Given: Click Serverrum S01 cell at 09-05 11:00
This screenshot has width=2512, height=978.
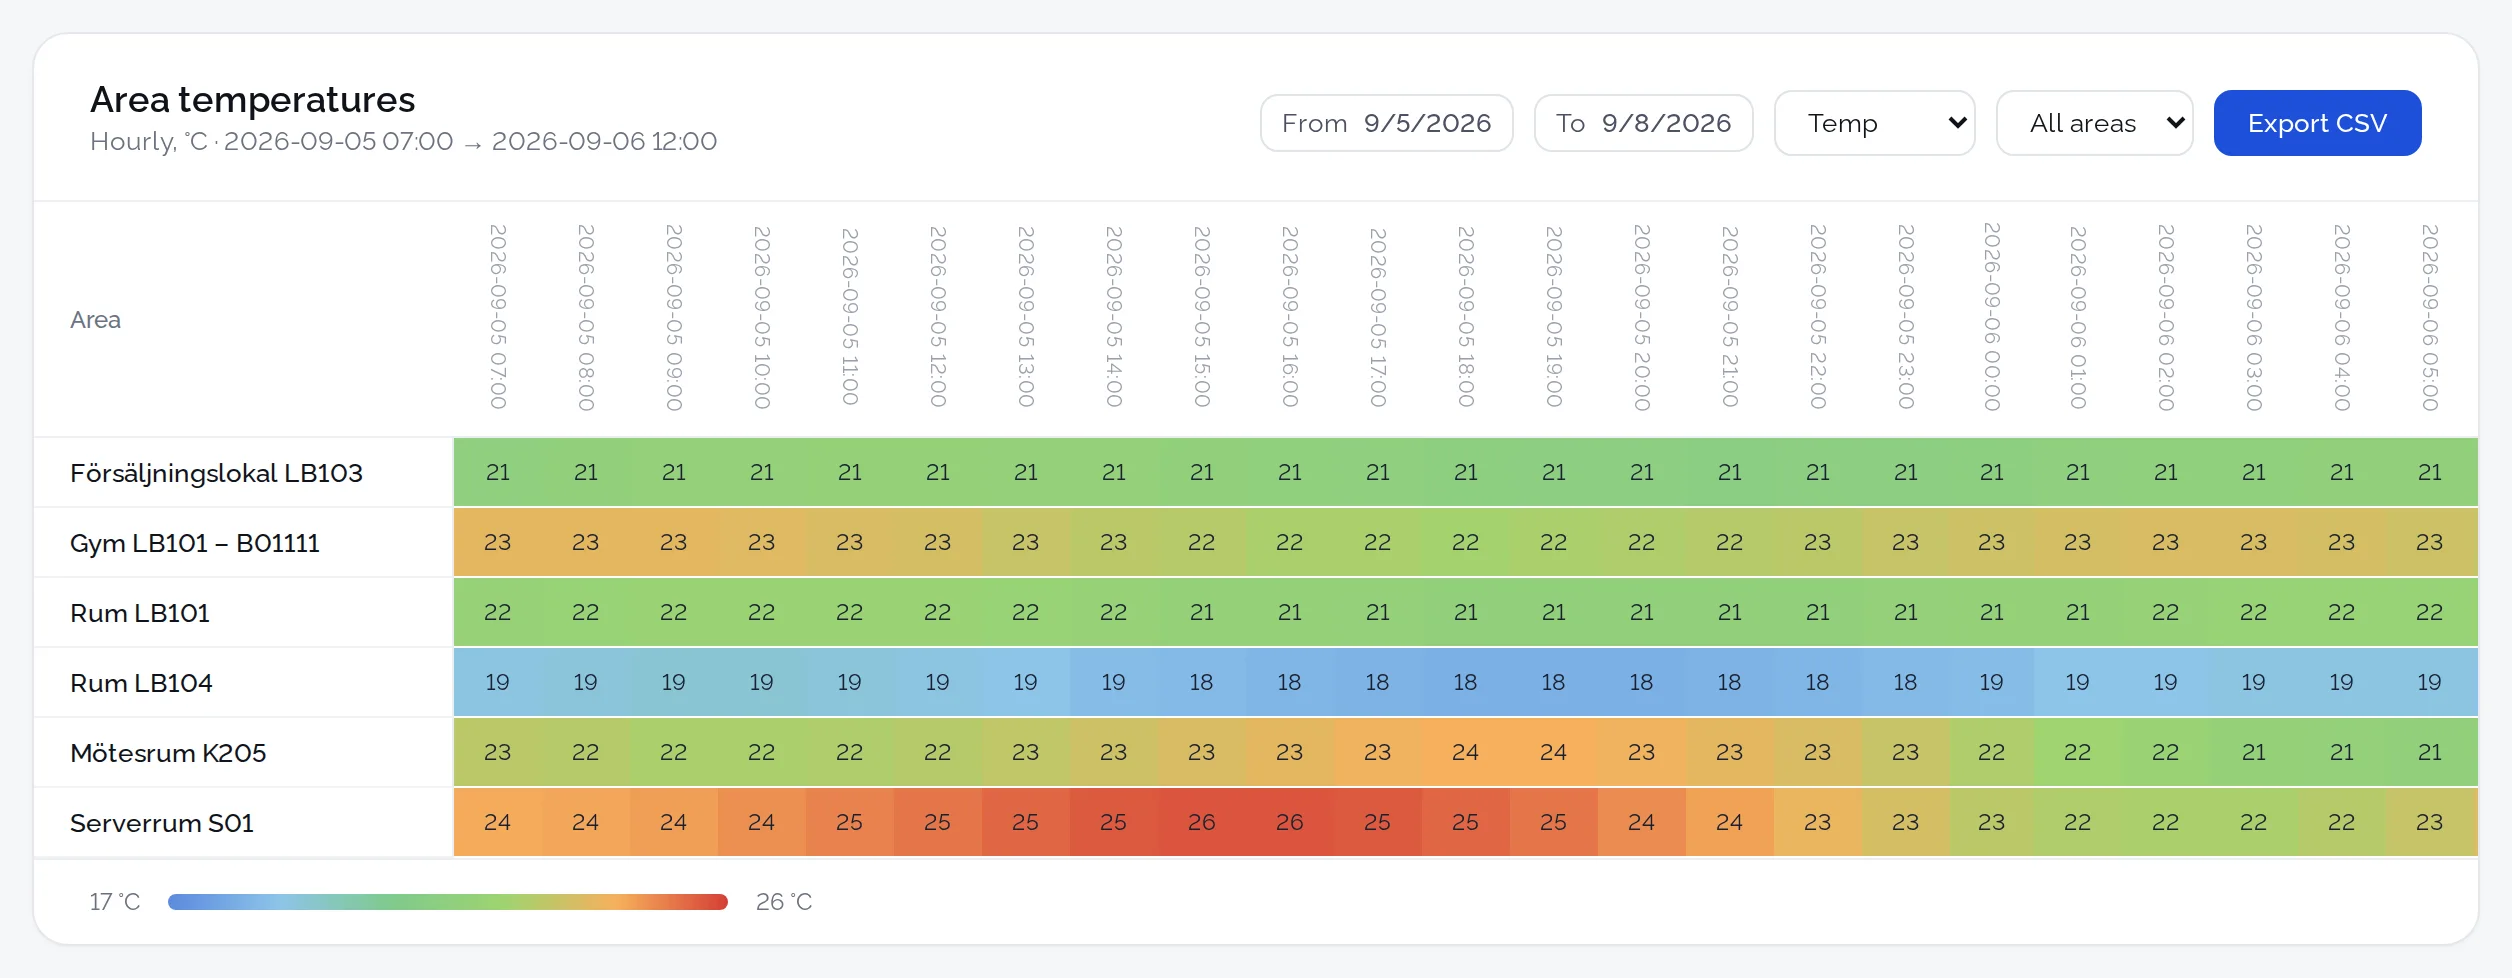Looking at the screenshot, I should tap(850, 822).
